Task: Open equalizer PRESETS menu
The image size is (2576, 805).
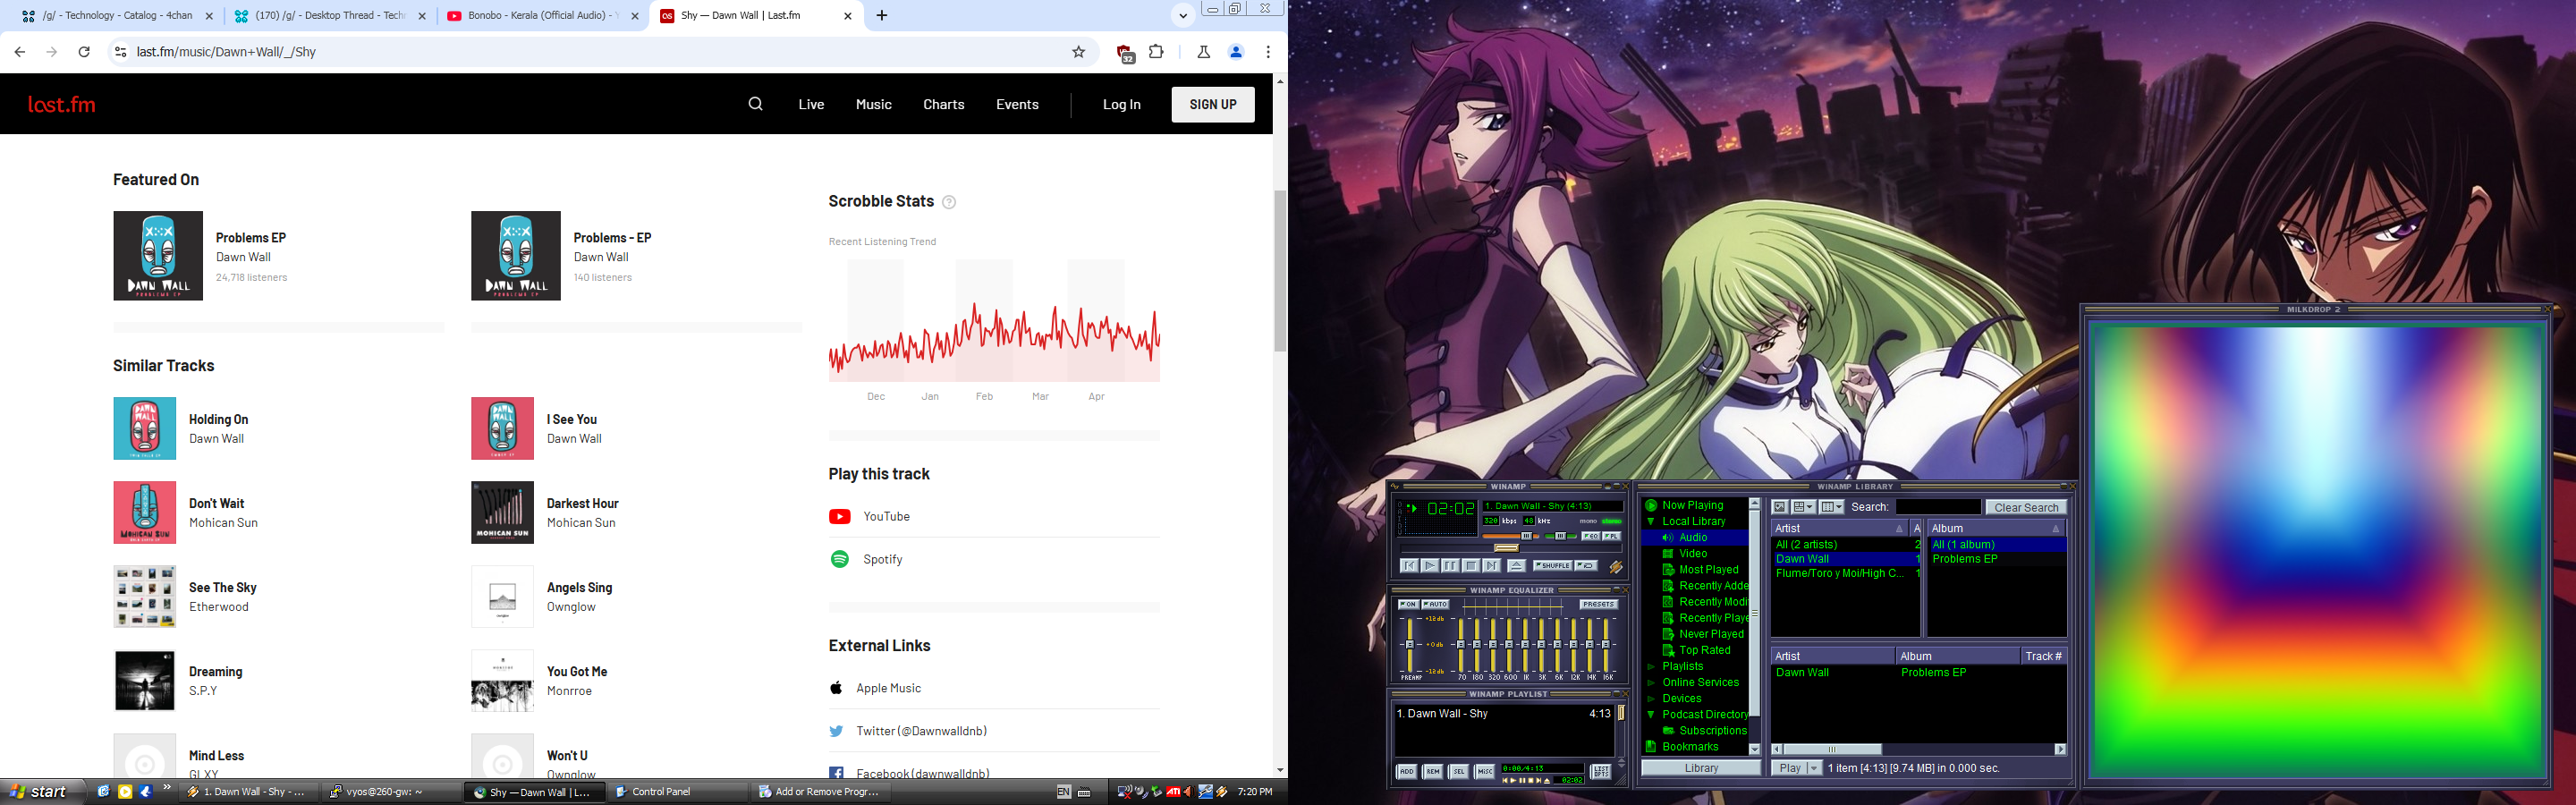Action: tap(1599, 605)
